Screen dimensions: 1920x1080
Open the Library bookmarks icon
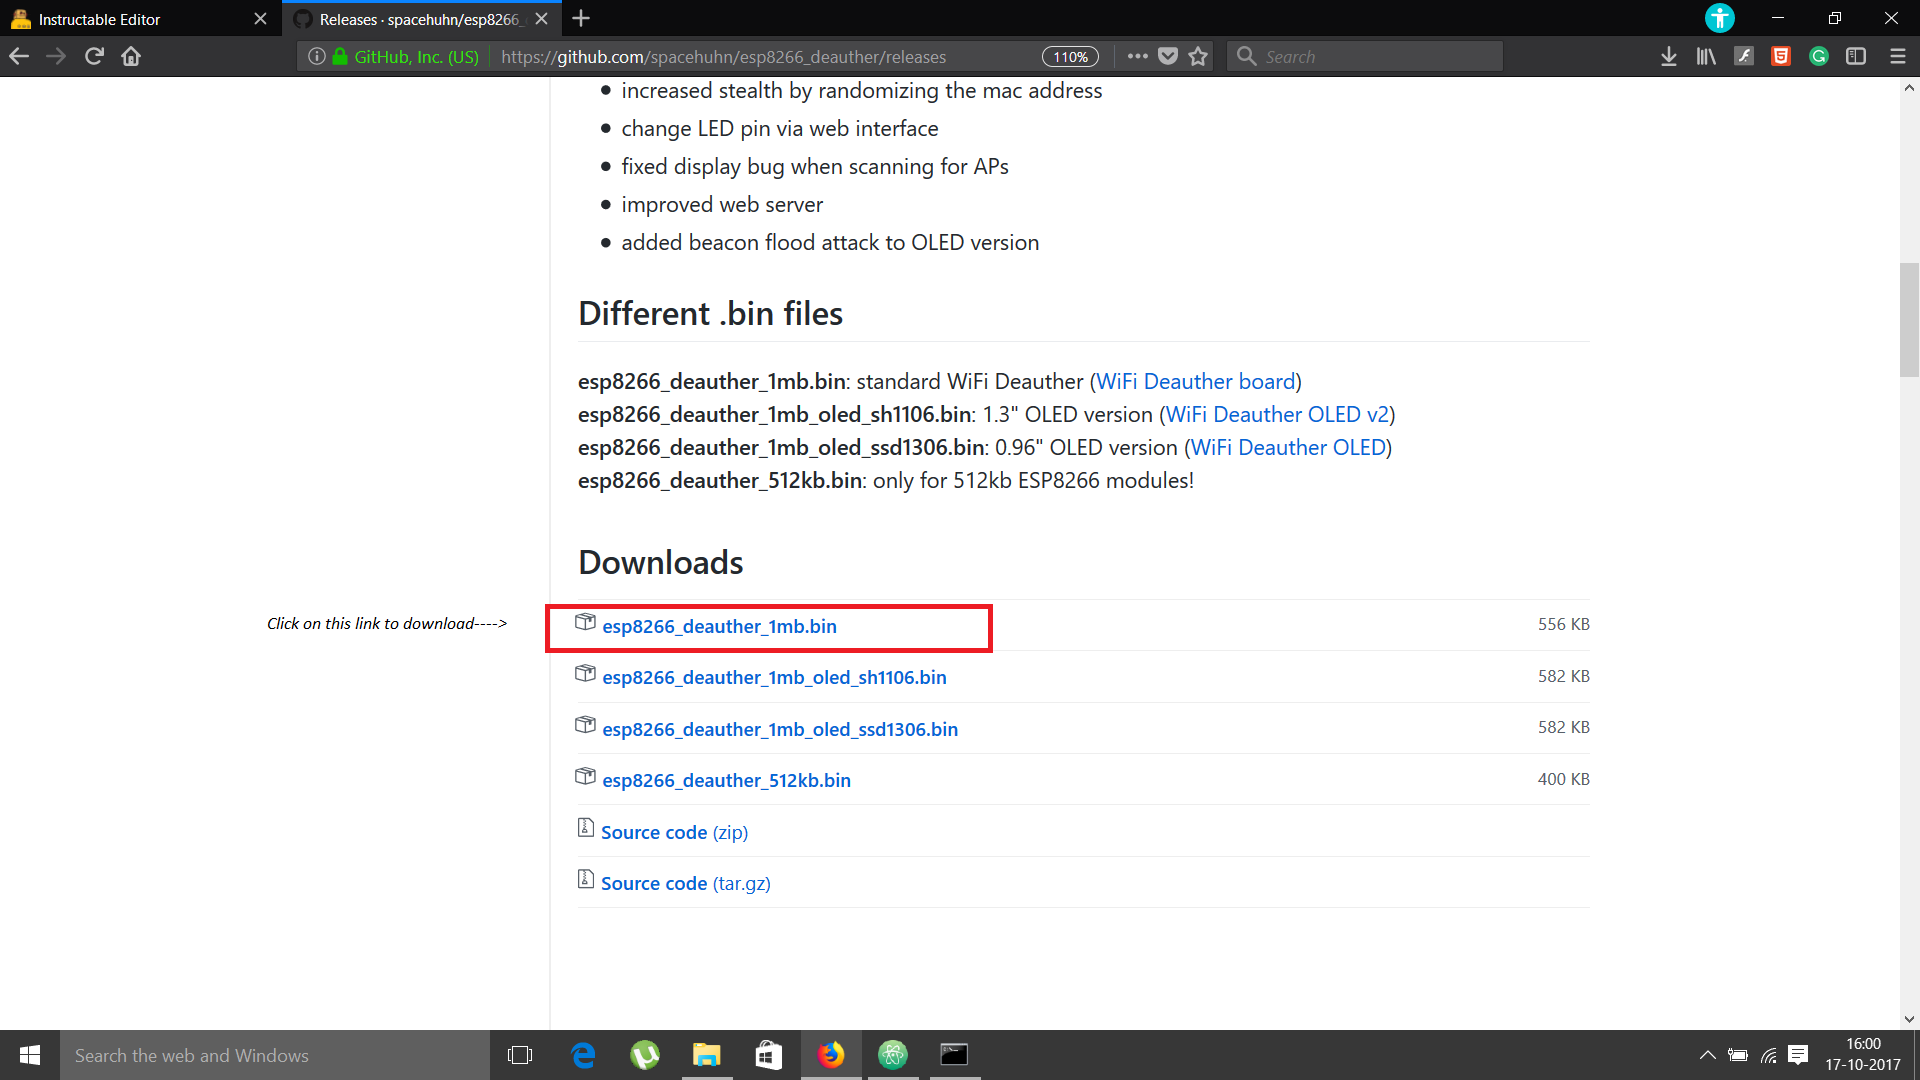[x=1706, y=57]
